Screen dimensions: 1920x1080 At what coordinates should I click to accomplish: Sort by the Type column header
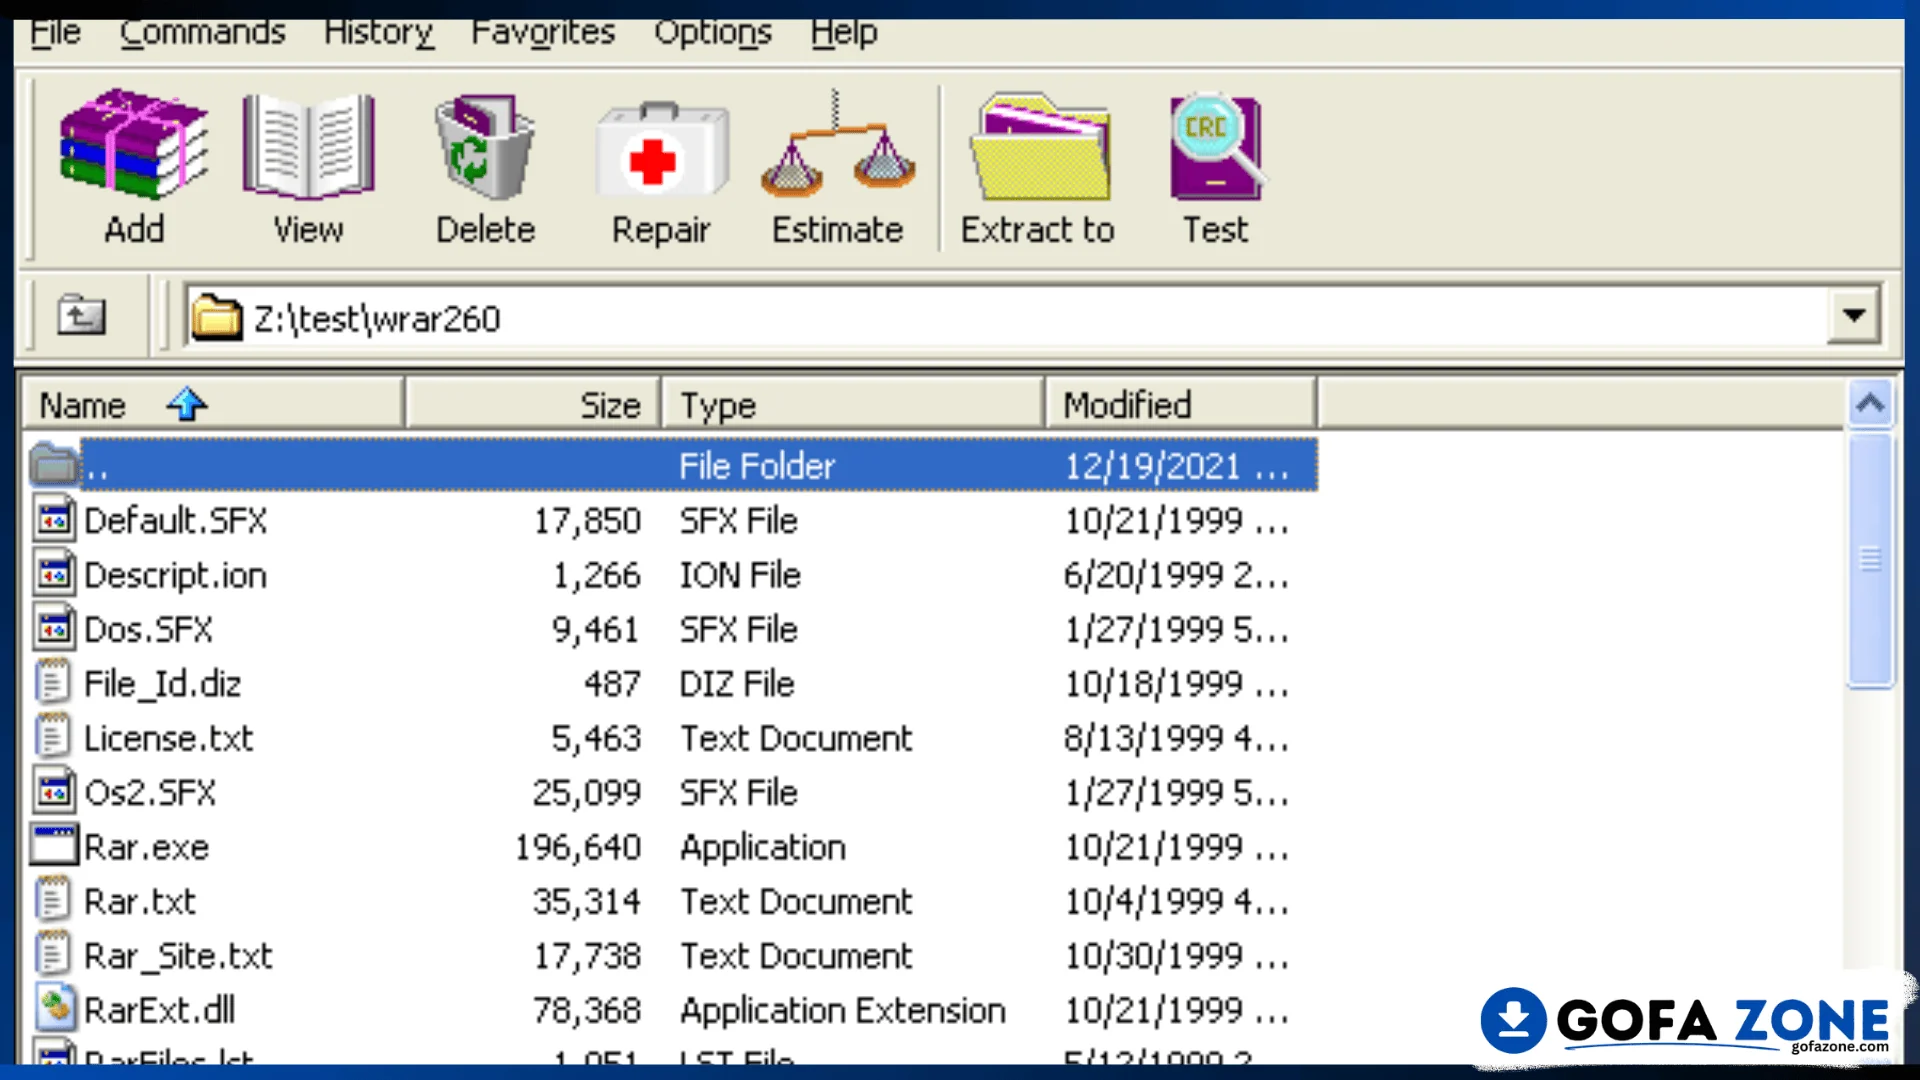[x=853, y=404]
